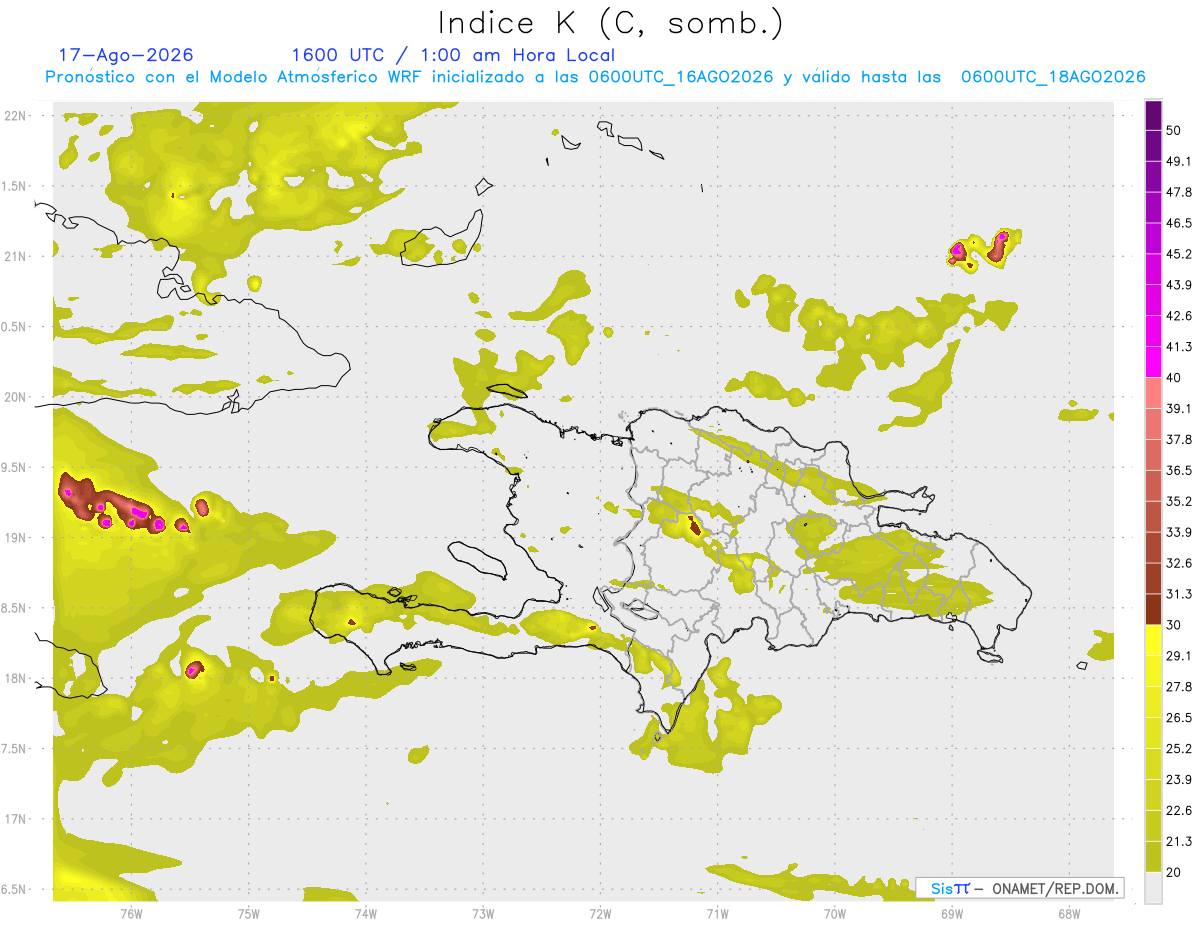Click the "41.3" value on the color scale
Screen dimensions: 1200x927
1180,347
